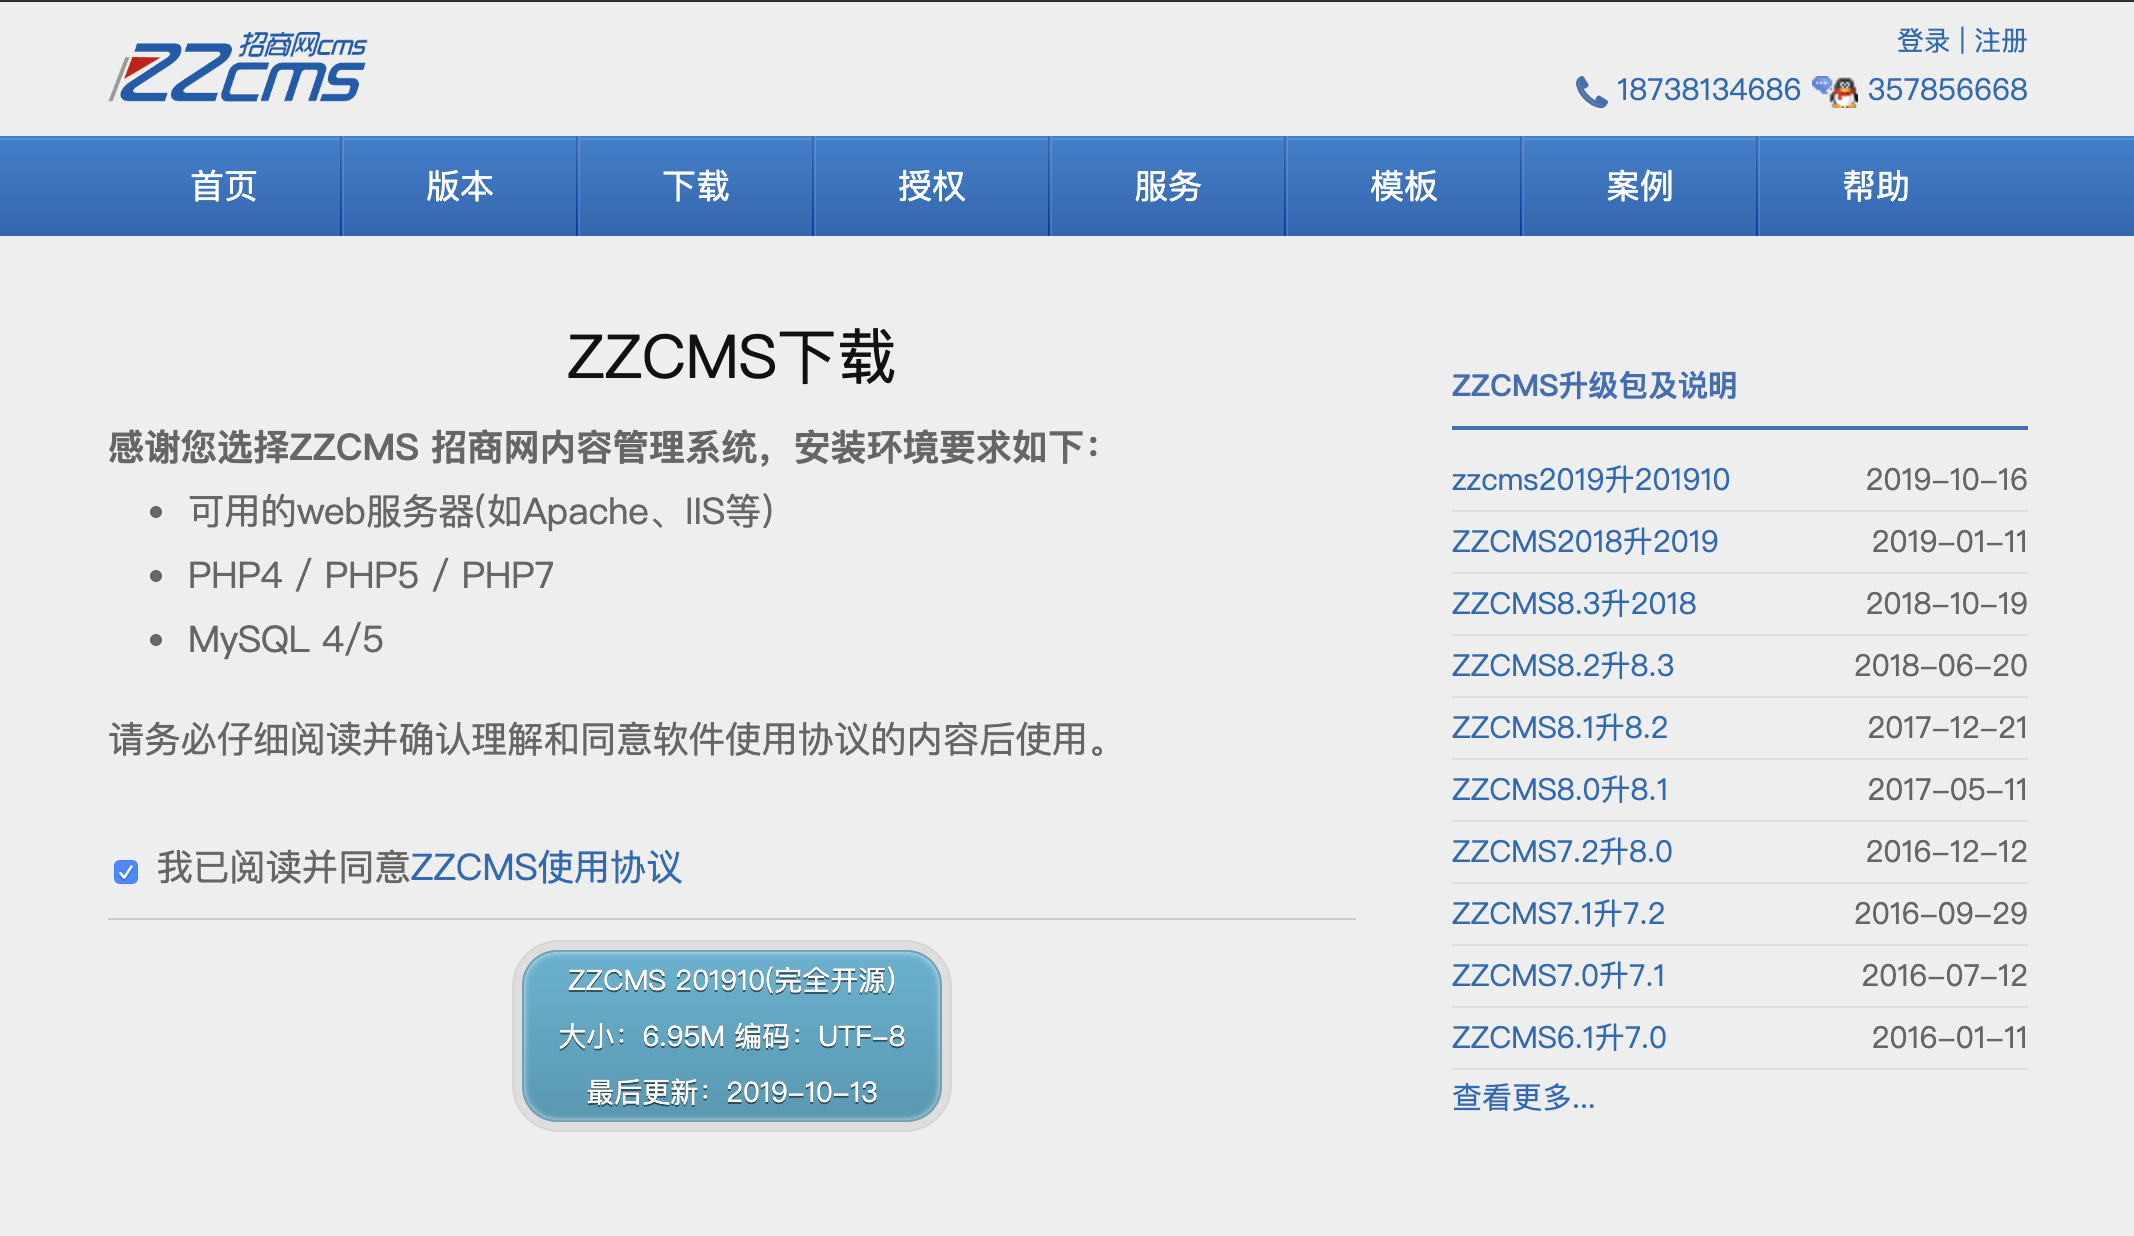Open ZZCMS8.3升2018 upgrade link
Image resolution: width=2134 pixels, height=1236 pixels.
1573,604
